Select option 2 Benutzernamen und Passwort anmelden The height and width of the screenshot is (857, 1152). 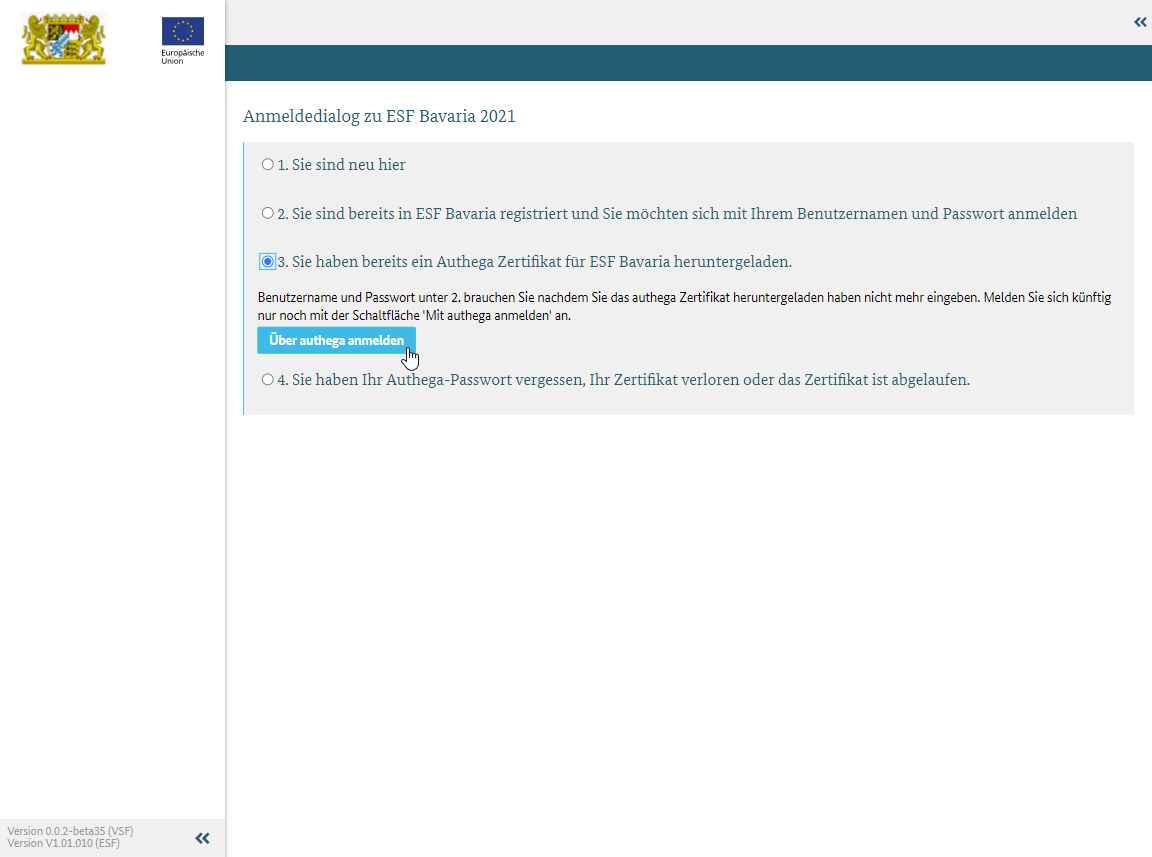pyautogui.click(x=267, y=213)
